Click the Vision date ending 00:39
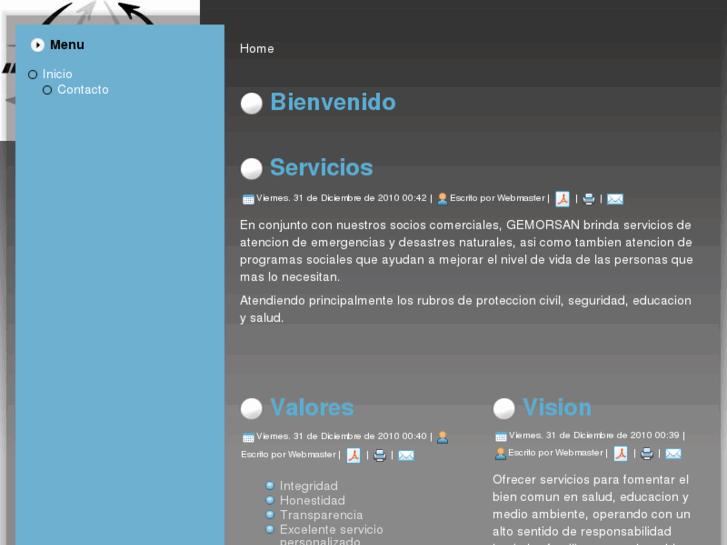This screenshot has height=545, width=727. (594, 435)
